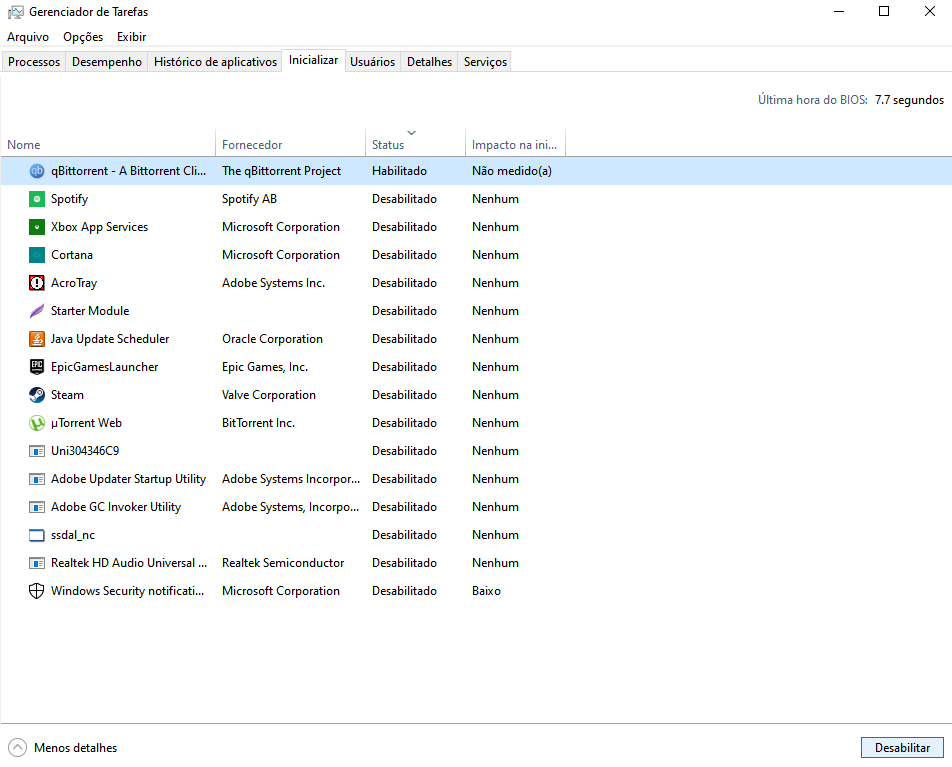This screenshot has height=767, width=952.
Task: Collapse view with Menos detalhes arrow icon
Action: 18,748
